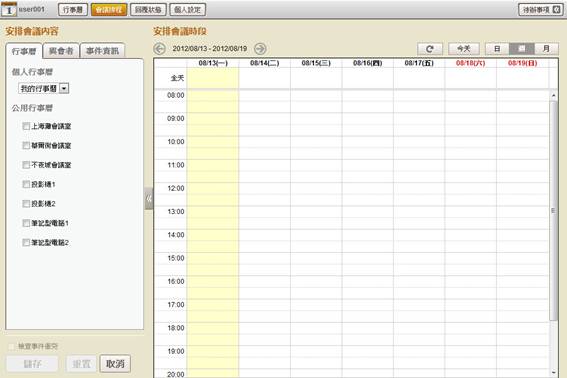Toggle the 檢查事件衝突 checkbox
Screen dimensions: 567x378
click(12, 347)
